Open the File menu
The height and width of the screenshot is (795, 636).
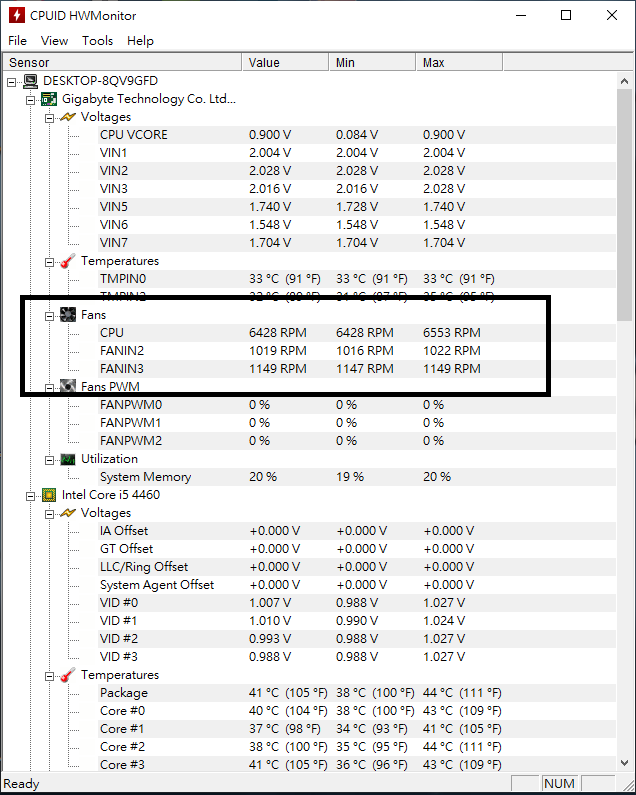click(18, 41)
